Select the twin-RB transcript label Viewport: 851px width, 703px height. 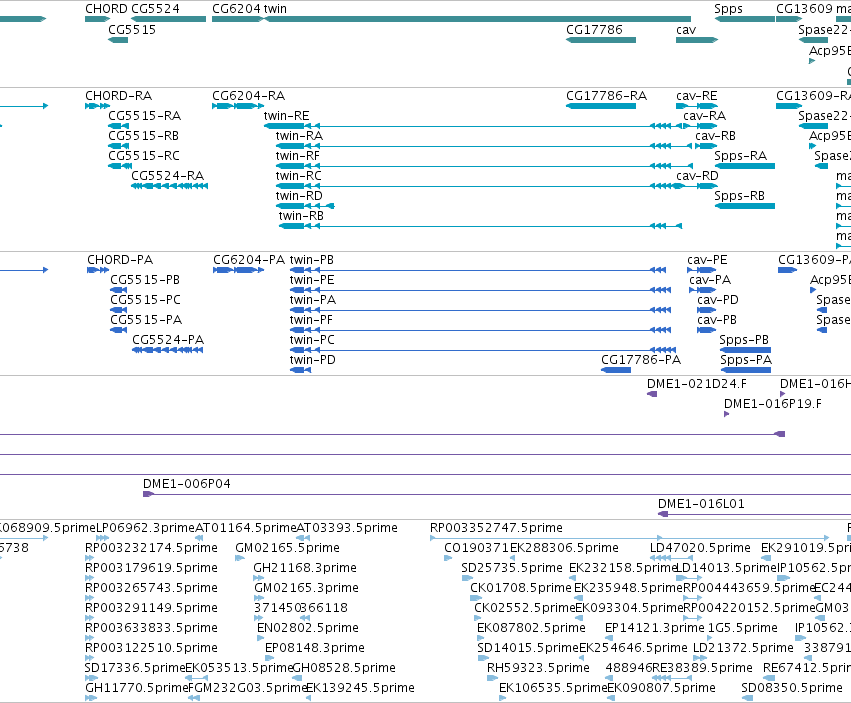(301, 216)
